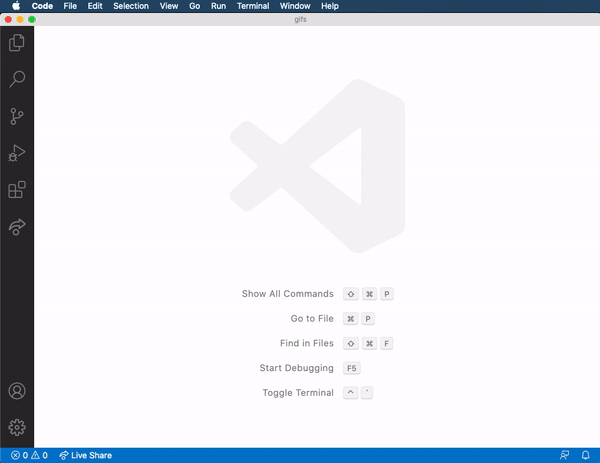Screen dimensions: 600x463
Task: Open the Selection menu
Action: tap(131, 6)
